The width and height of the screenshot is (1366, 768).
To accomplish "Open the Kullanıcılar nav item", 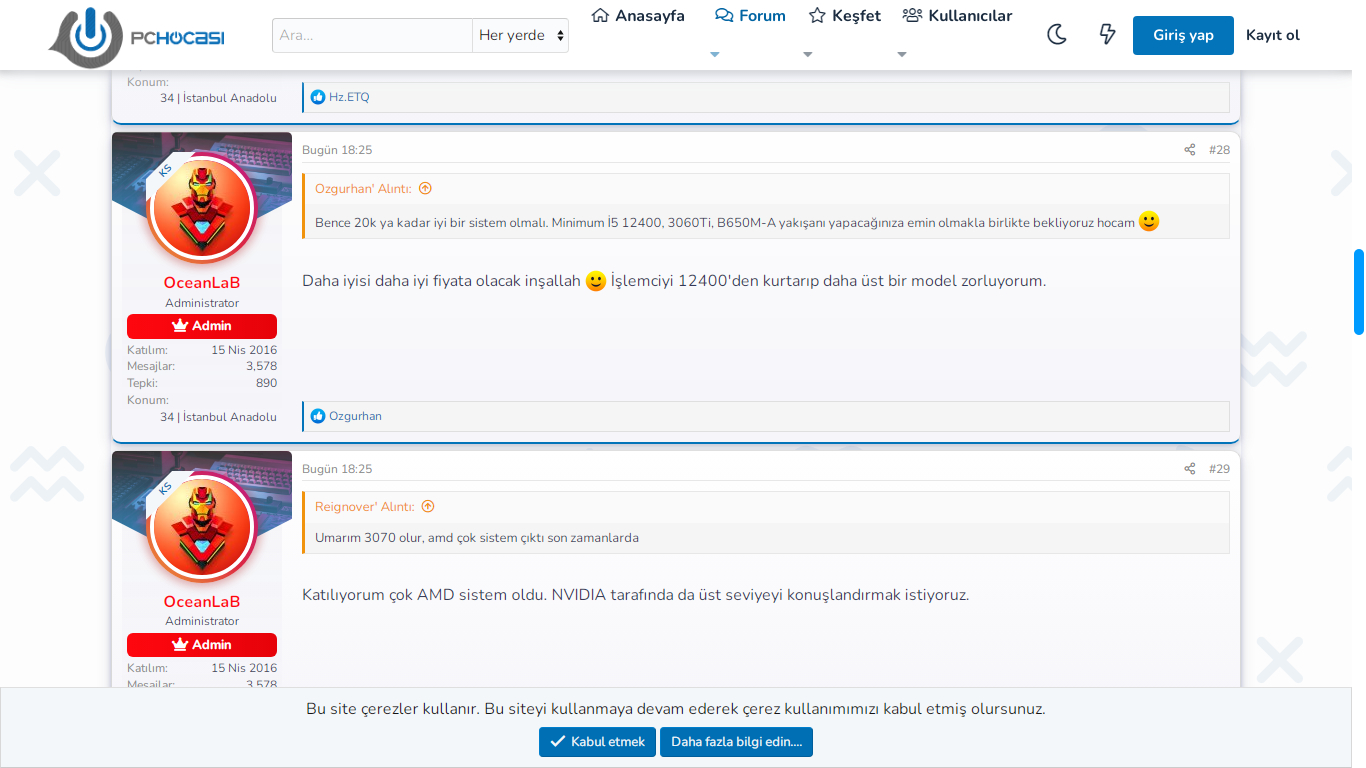I will pyautogui.click(x=957, y=16).
